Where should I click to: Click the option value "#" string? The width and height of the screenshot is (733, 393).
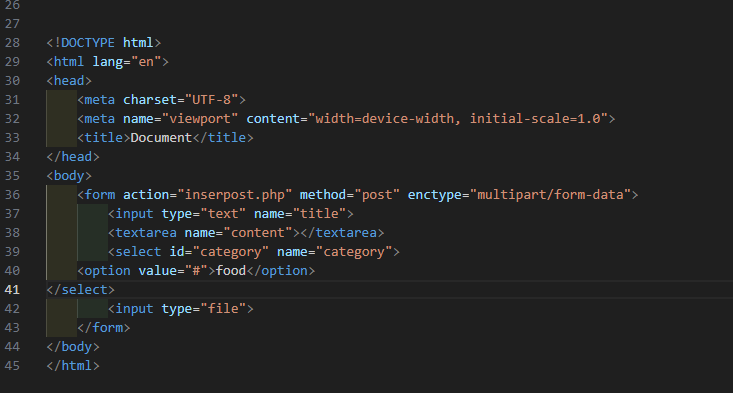pos(196,271)
